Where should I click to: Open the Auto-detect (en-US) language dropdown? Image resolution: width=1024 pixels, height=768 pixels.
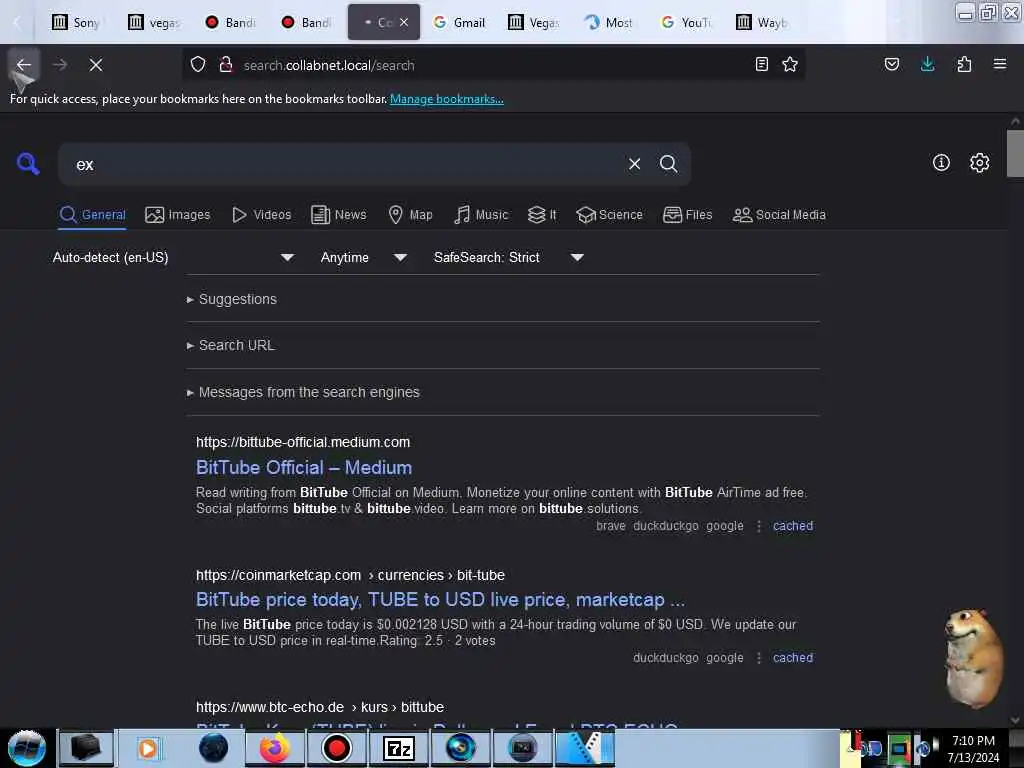tap(173, 257)
